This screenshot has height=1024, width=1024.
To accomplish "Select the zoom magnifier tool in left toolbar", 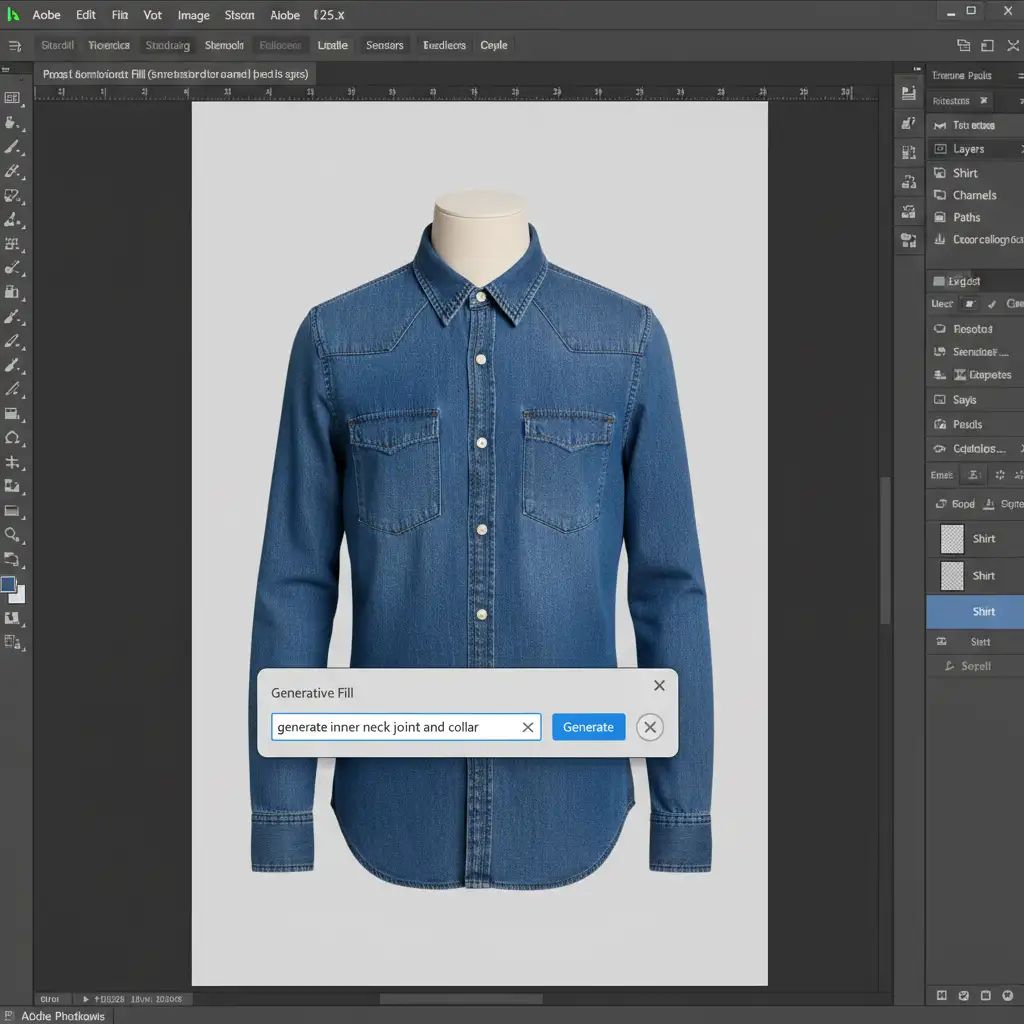I will (x=12, y=535).
